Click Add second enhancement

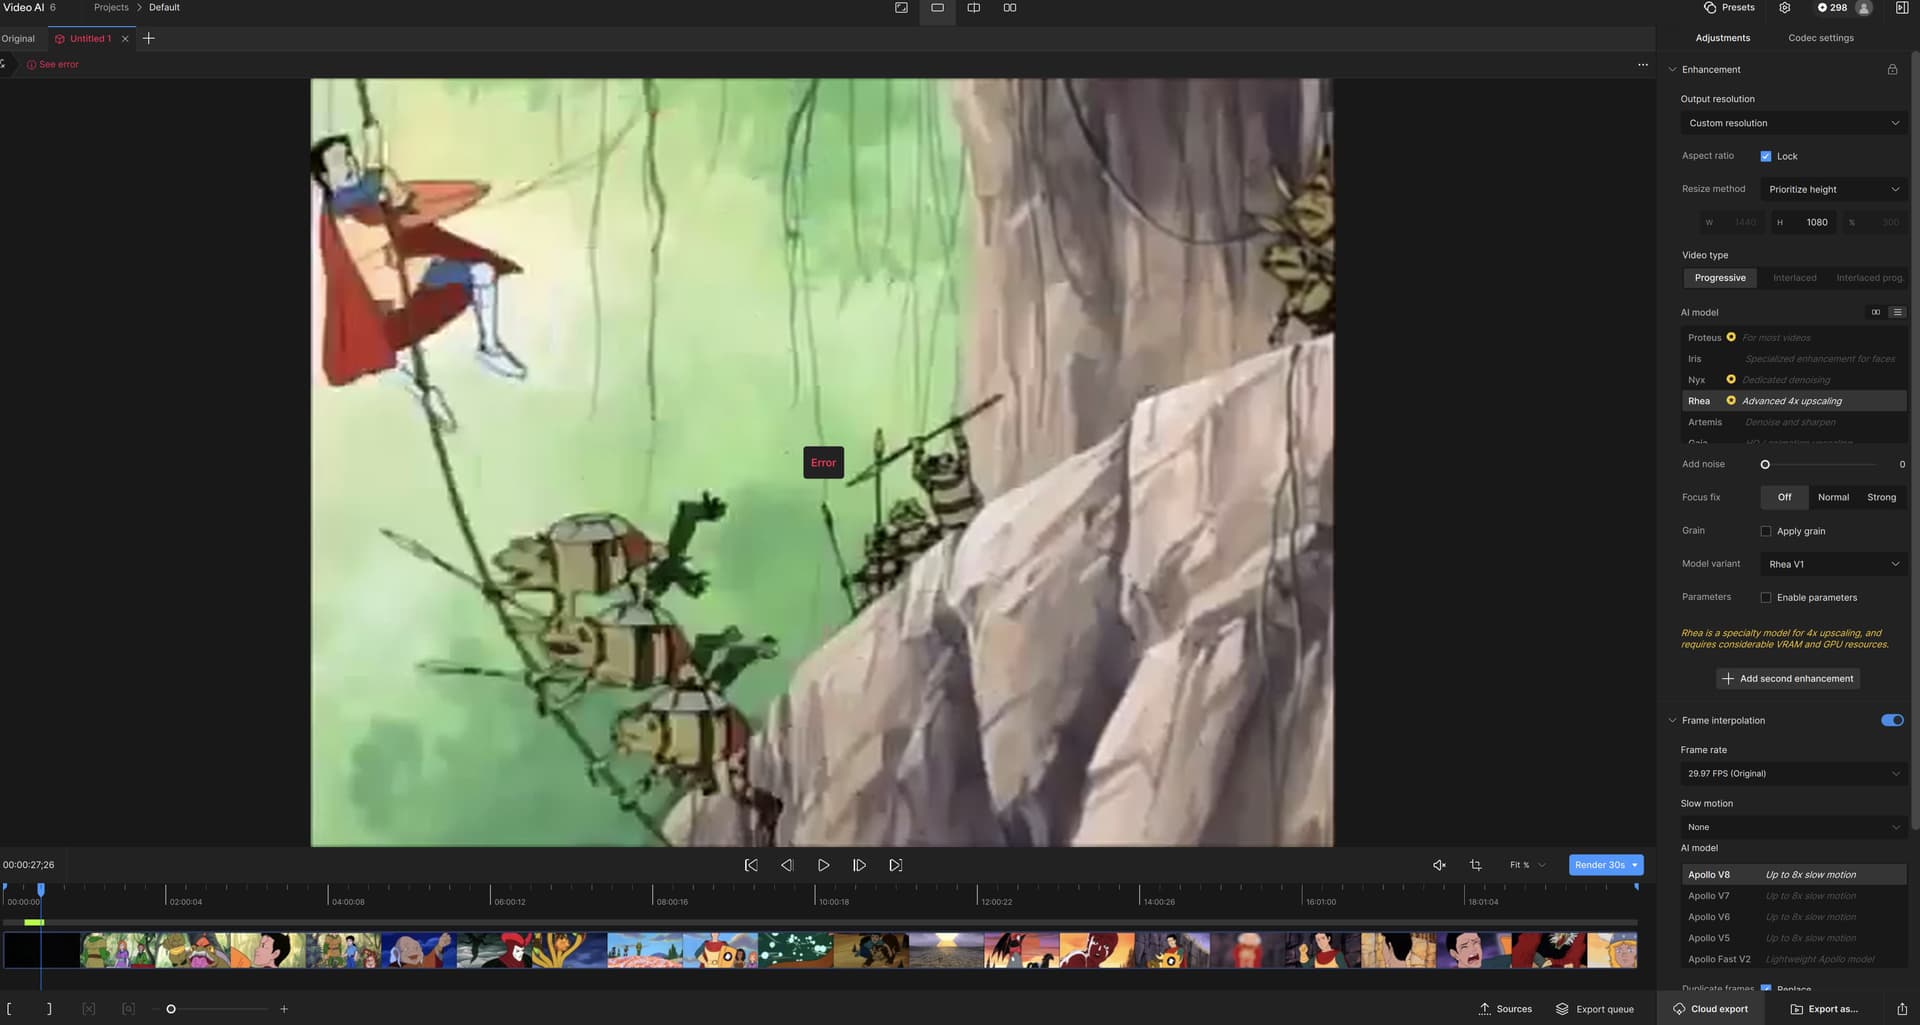tap(1788, 679)
